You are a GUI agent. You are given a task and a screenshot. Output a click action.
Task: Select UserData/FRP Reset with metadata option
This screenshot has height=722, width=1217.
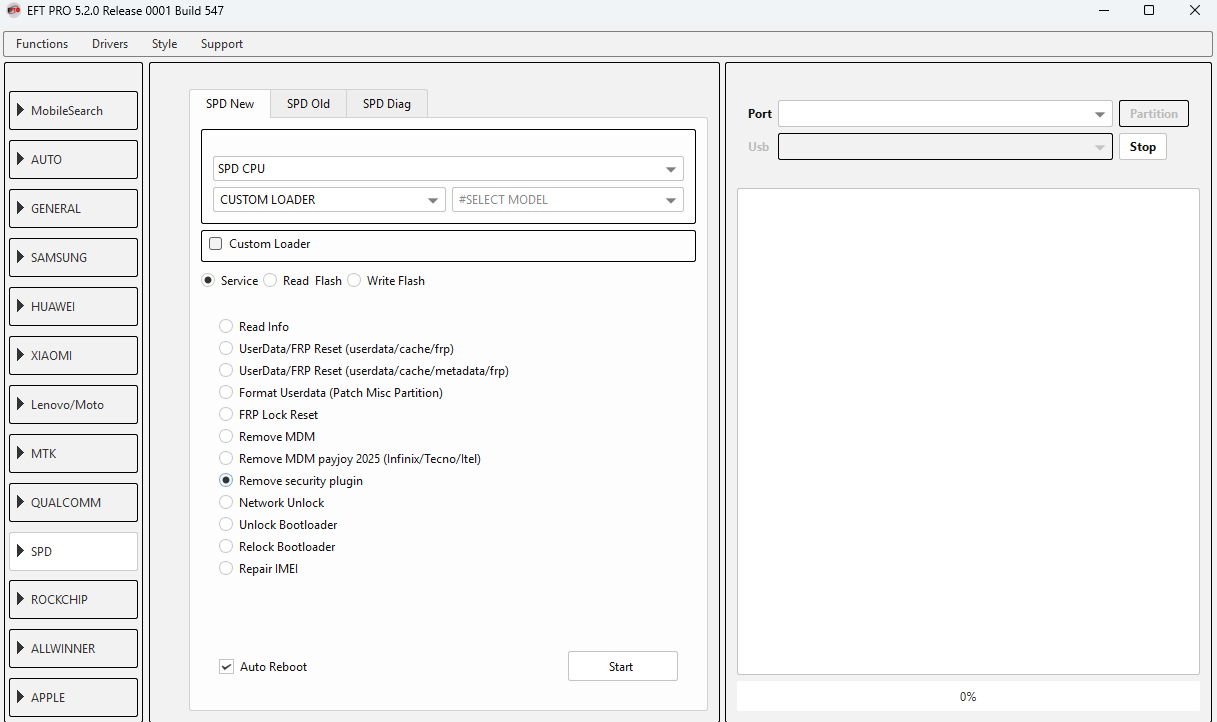click(364, 371)
